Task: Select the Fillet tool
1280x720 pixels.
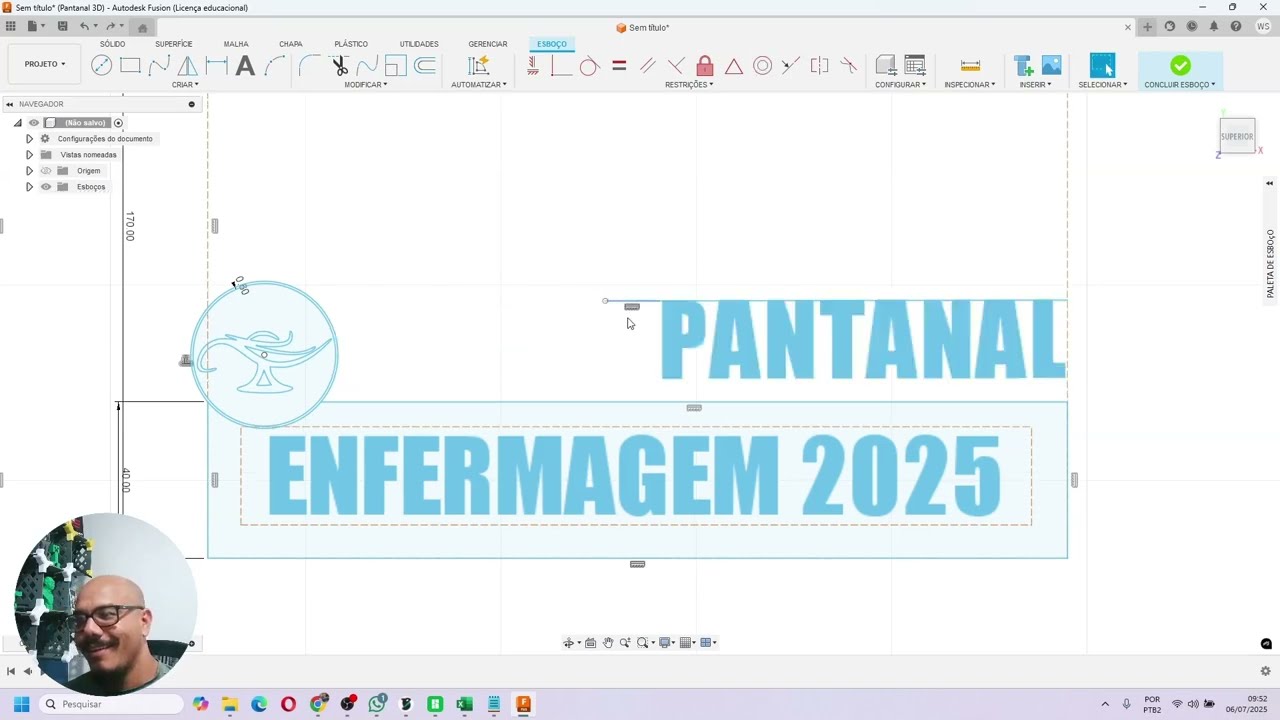Action: 310,66
